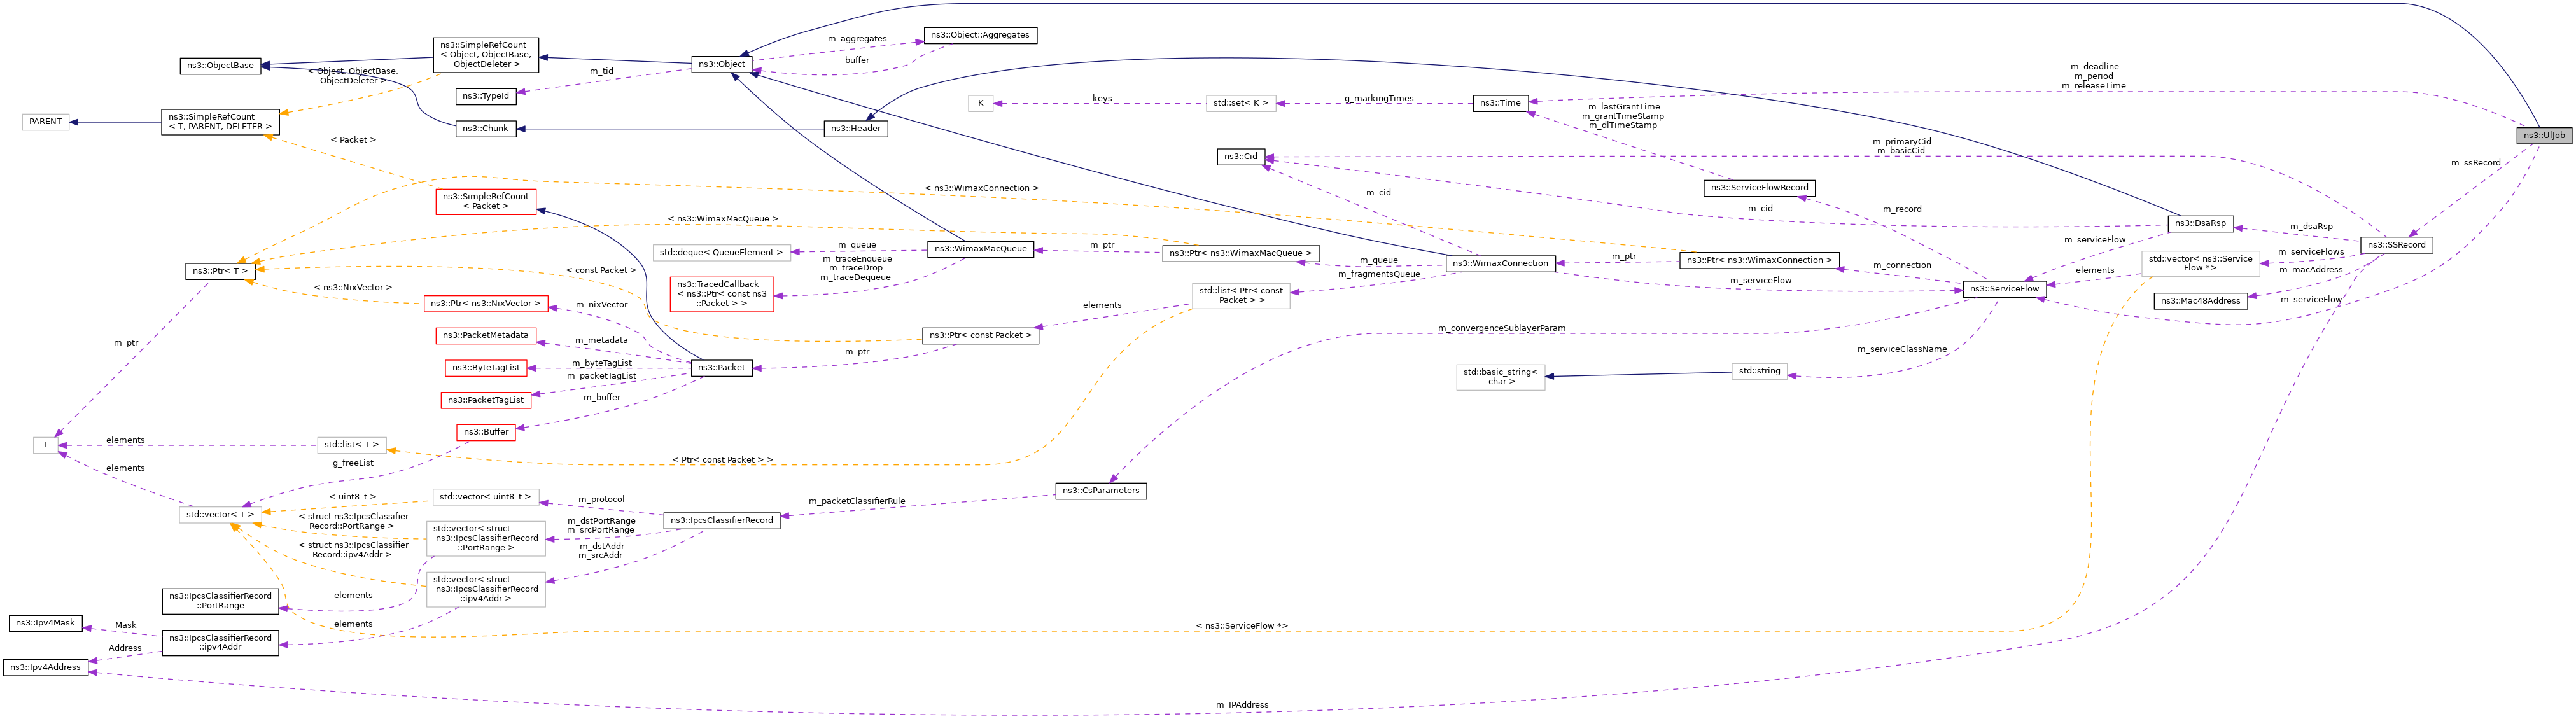2576x719 pixels.
Task: Open the ns3::TracedCallback node
Action: pyautogui.click(x=721, y=294)
